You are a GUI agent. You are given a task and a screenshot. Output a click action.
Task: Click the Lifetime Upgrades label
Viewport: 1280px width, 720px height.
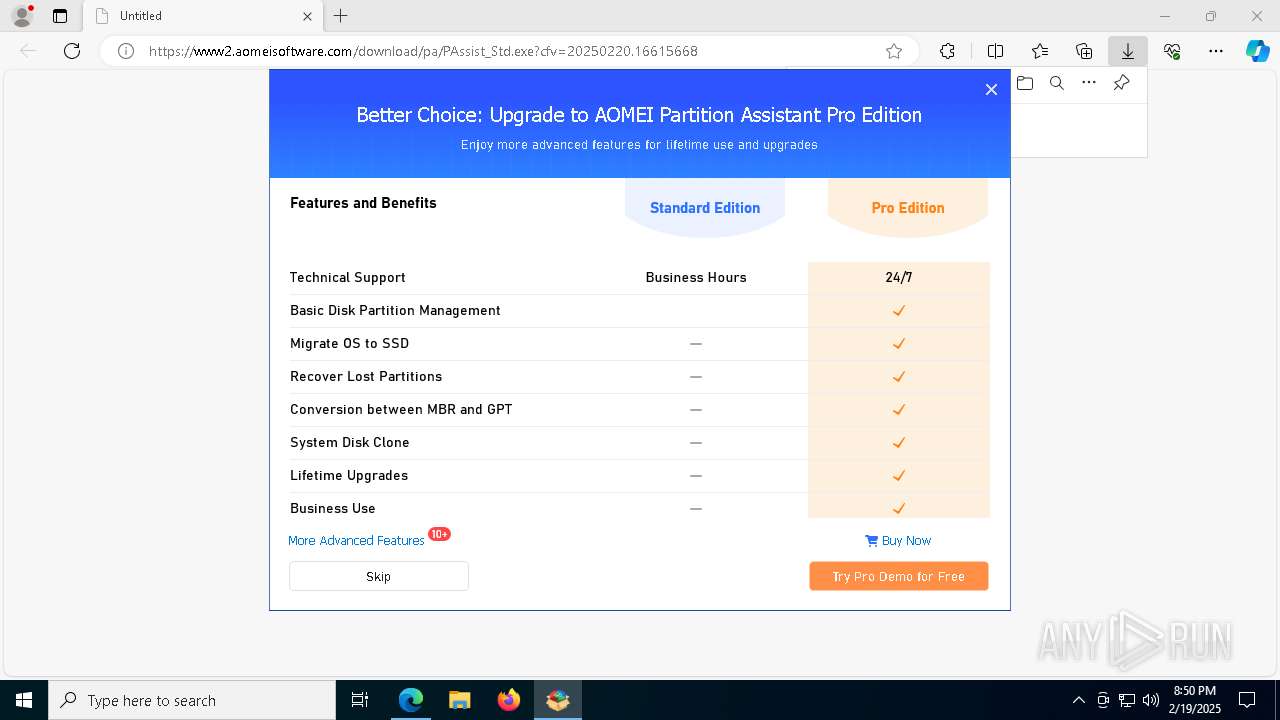click(349, 475)
